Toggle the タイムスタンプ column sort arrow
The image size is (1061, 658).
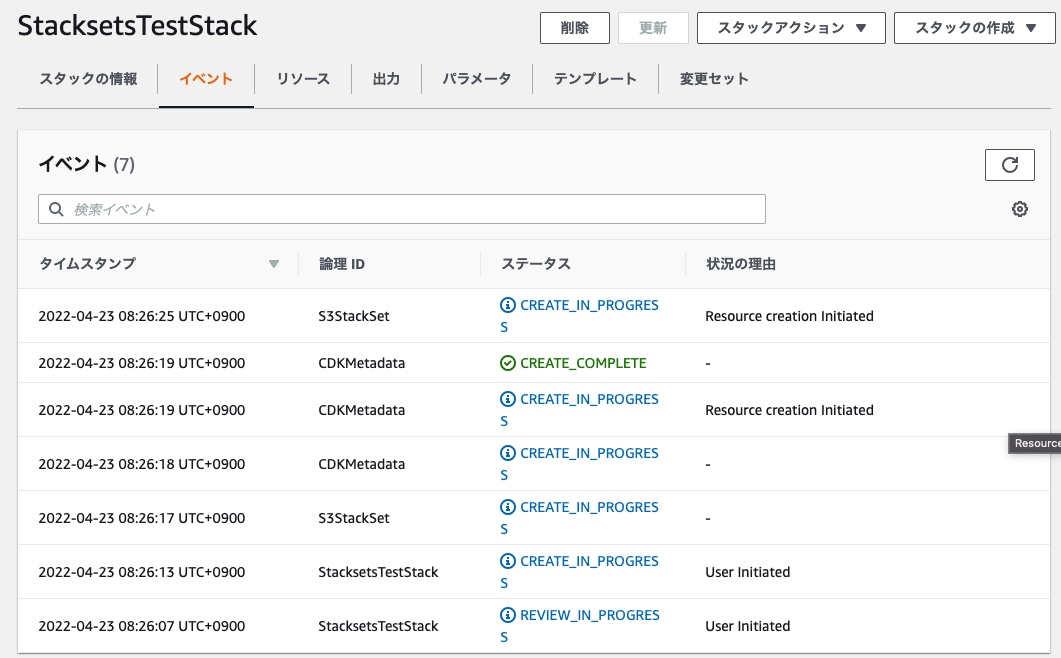pos(274,263)
